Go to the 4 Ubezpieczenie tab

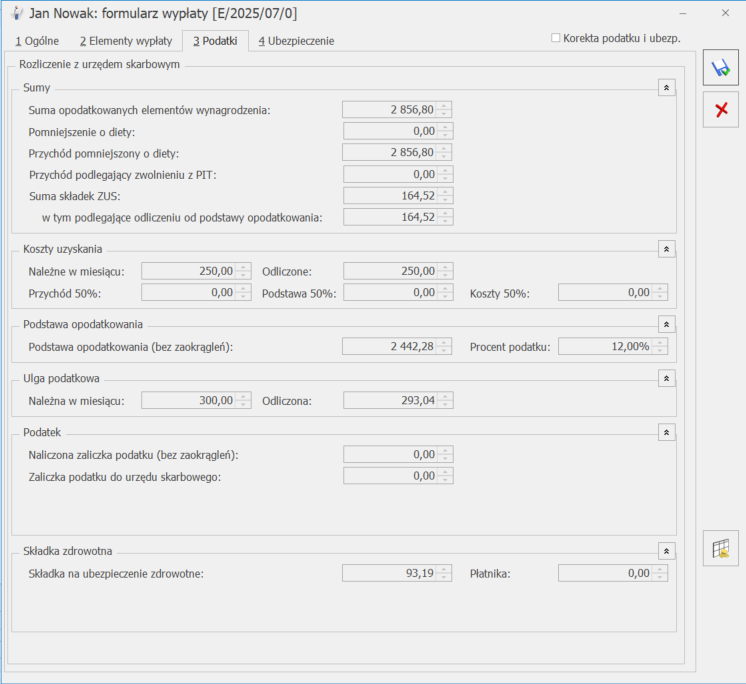pos(296,41)
